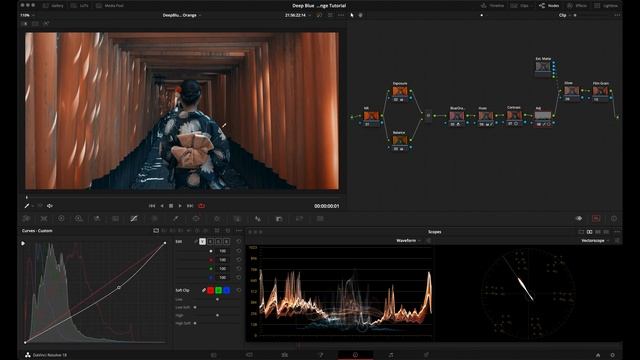Open the Color page at bottom
Viewport: 640px width, 360px height.
click(355, 355)
